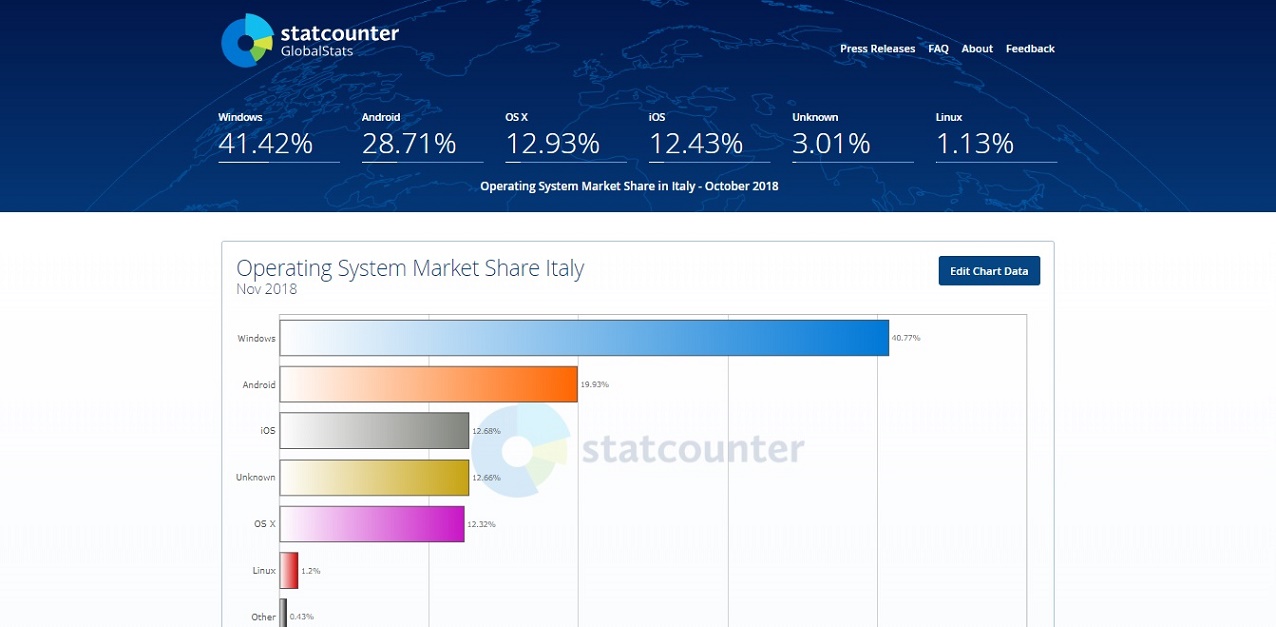Image resolution: width=1276 pixels, height=627 pixels.
Task: Click the iOS axis label
Action: [268, 431]
